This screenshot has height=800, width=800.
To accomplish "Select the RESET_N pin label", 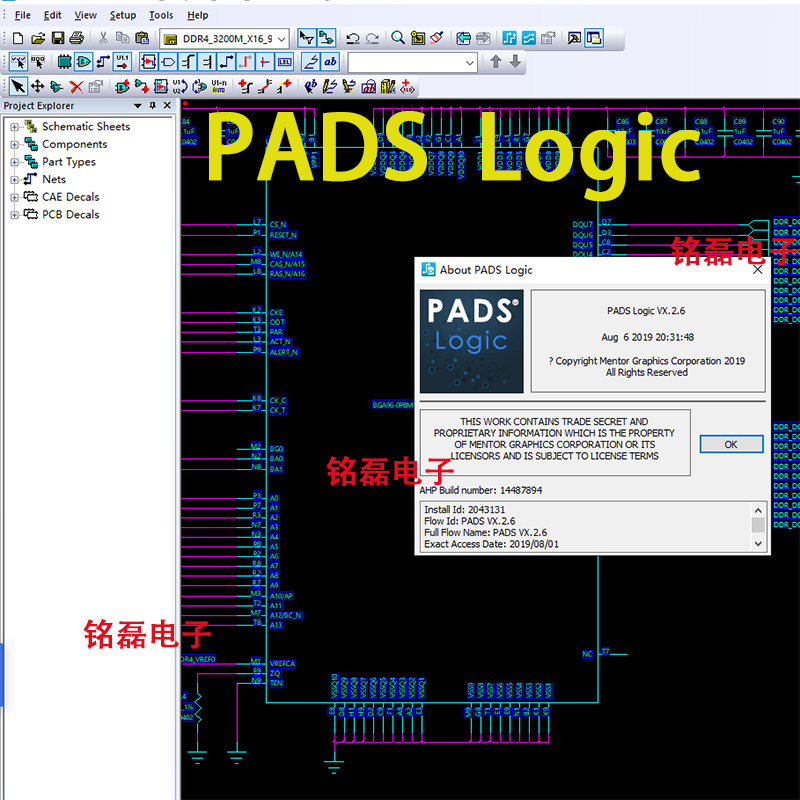I will point(283,235).
